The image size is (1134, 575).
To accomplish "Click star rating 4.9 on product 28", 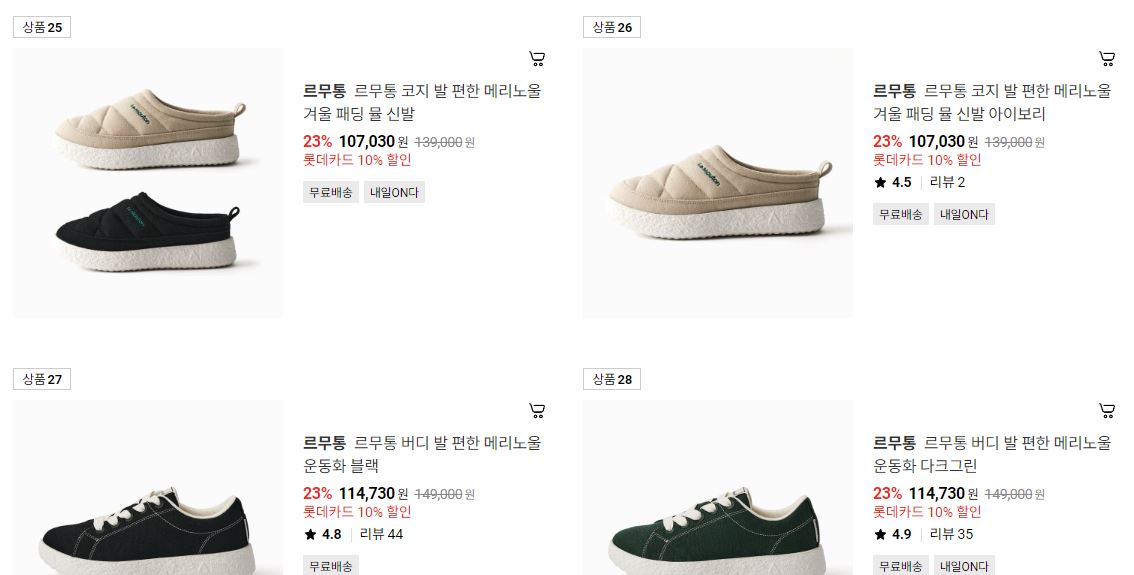I will (892, 534).
